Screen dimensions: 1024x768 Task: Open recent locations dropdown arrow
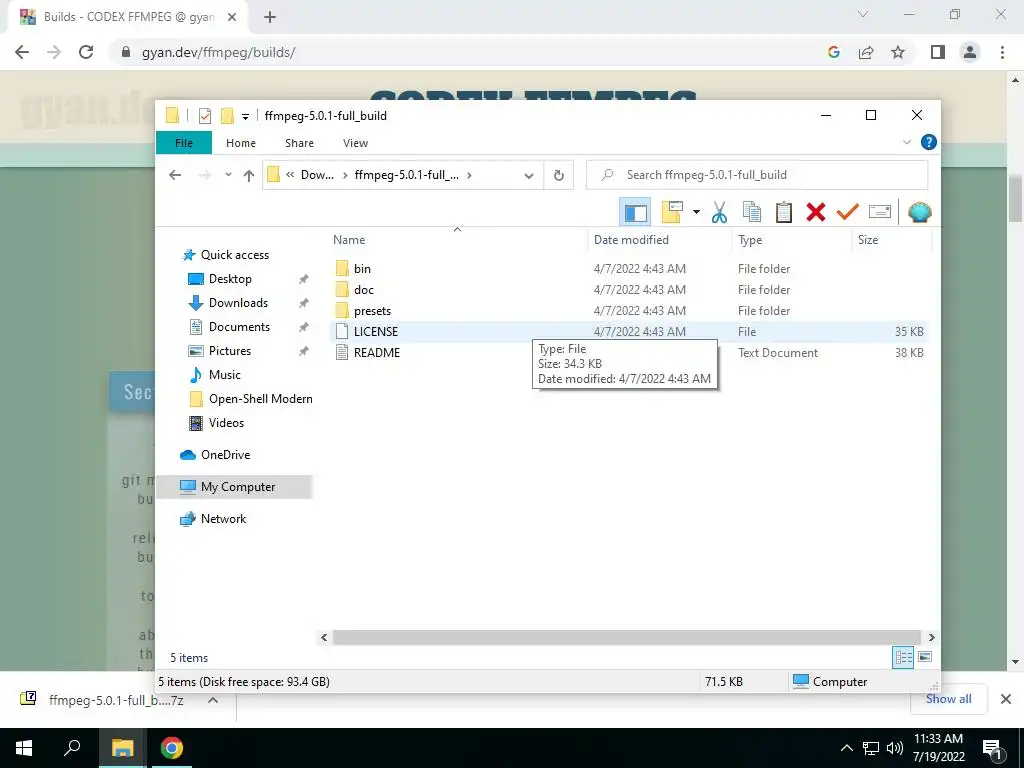point(228,175)
